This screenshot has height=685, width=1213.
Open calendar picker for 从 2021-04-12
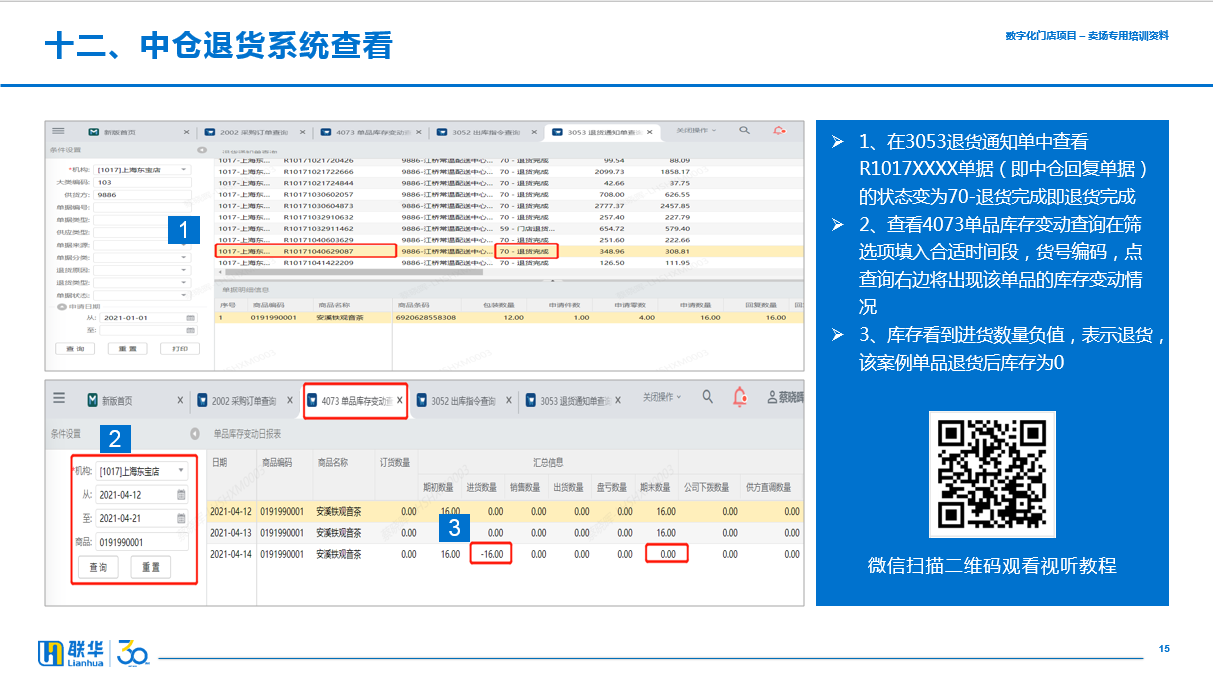(181, 494)
